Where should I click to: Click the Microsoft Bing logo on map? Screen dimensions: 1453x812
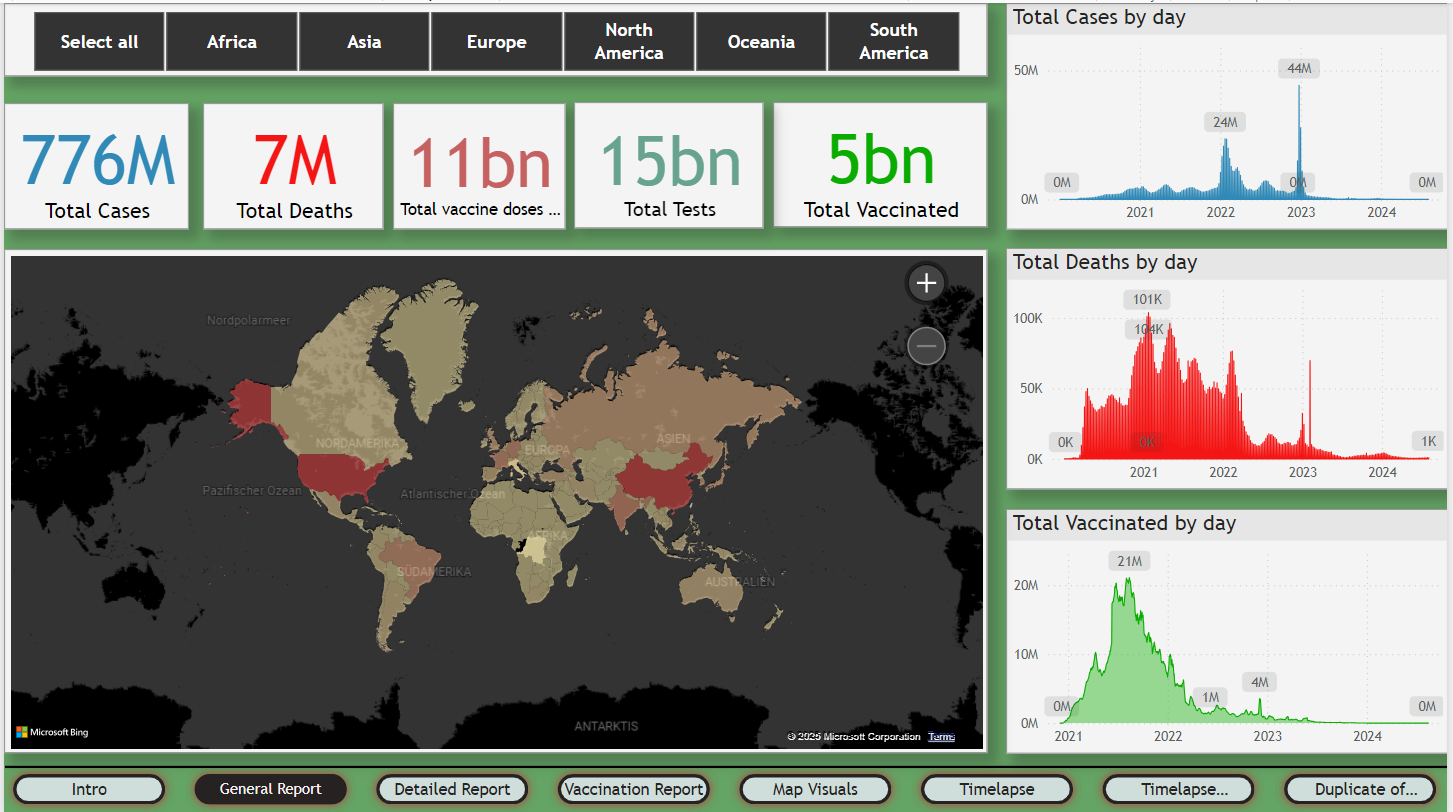(52, 732)
